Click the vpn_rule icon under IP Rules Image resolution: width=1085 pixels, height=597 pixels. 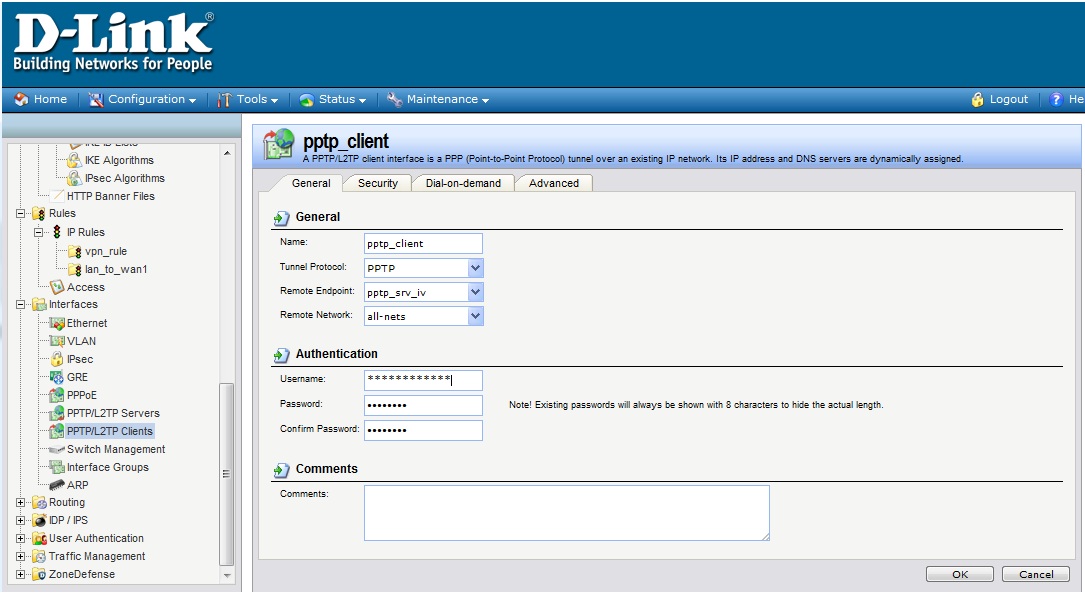click(75, 251)
